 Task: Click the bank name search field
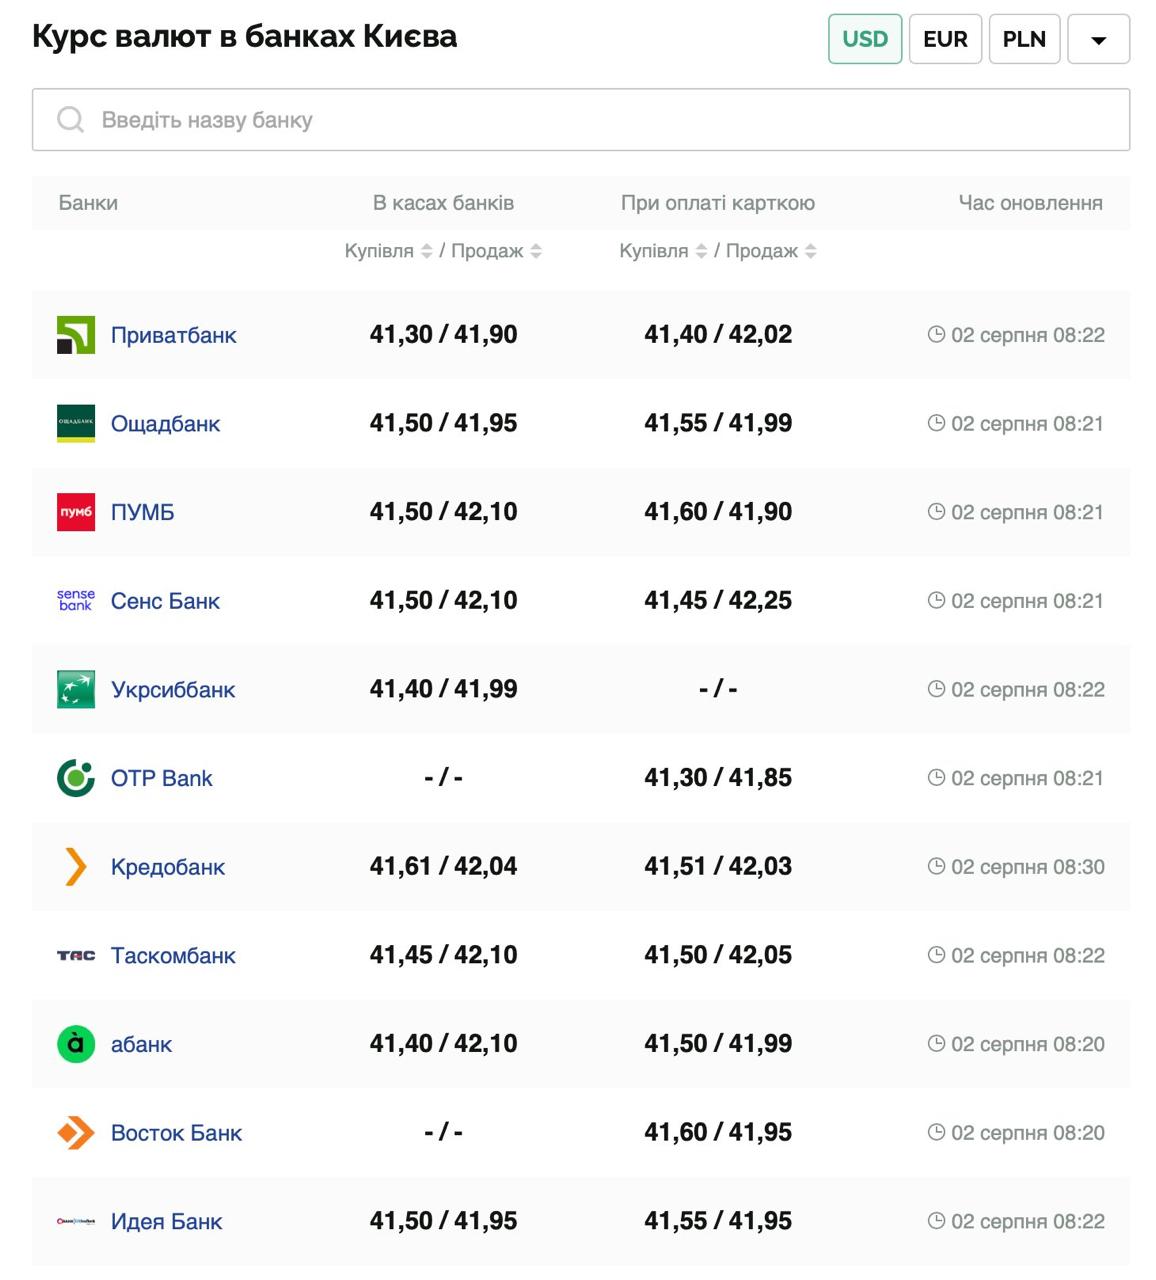point(580,120)
